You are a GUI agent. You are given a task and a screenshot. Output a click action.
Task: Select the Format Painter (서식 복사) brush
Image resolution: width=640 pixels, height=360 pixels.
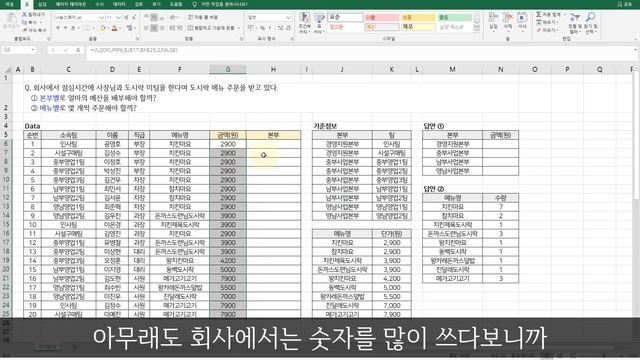(x=24, y=30)
